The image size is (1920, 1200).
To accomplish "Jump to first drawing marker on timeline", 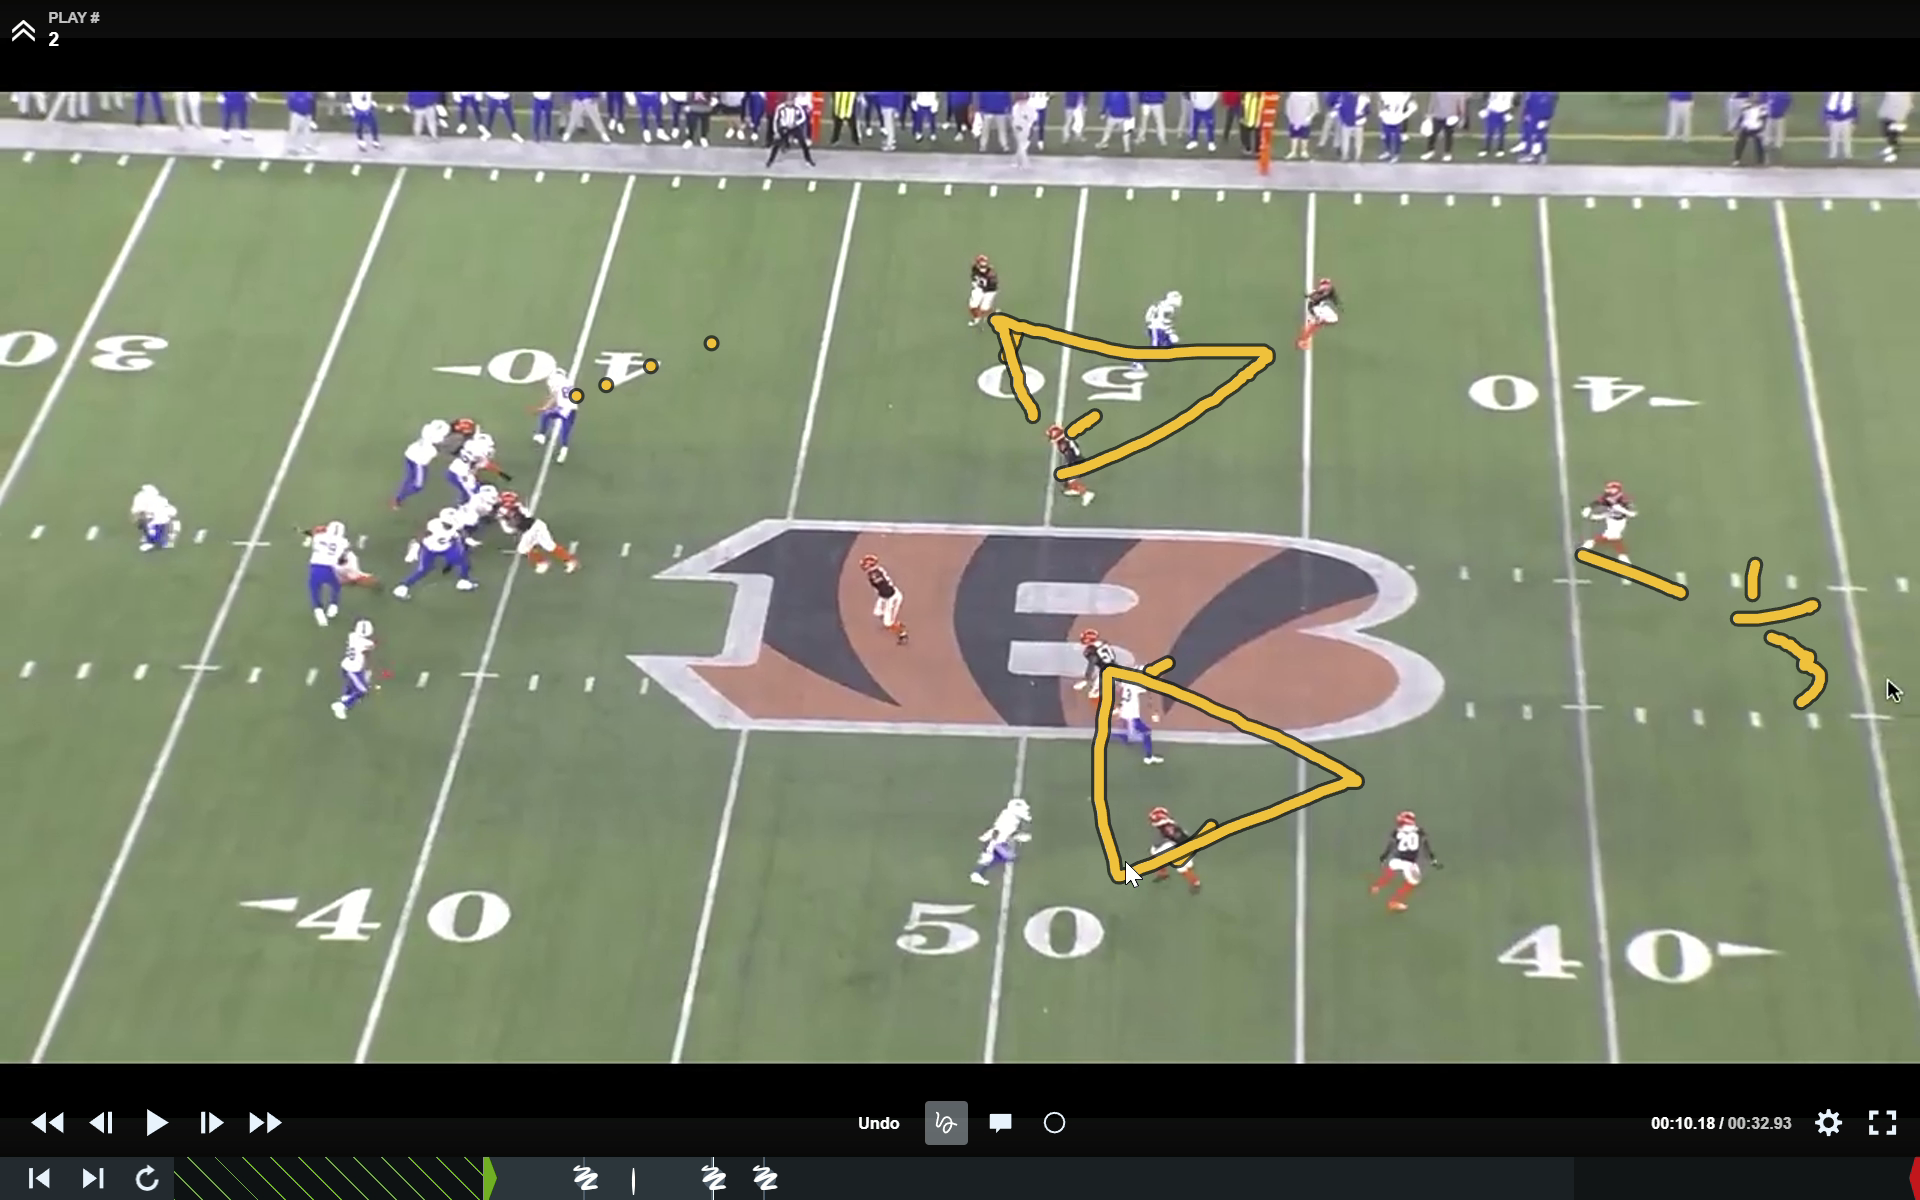I will coord(585,1179).
